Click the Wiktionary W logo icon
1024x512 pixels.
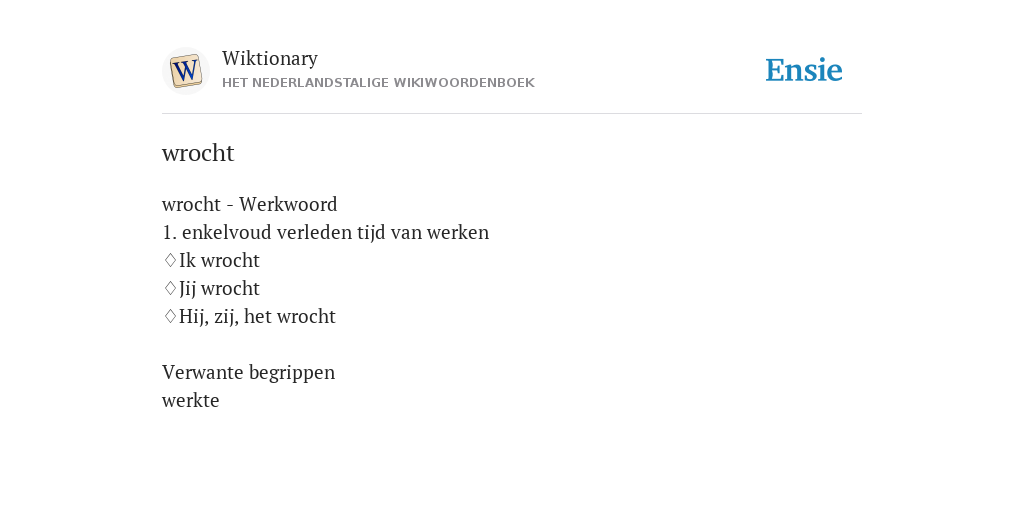click(x=185, y=71)
